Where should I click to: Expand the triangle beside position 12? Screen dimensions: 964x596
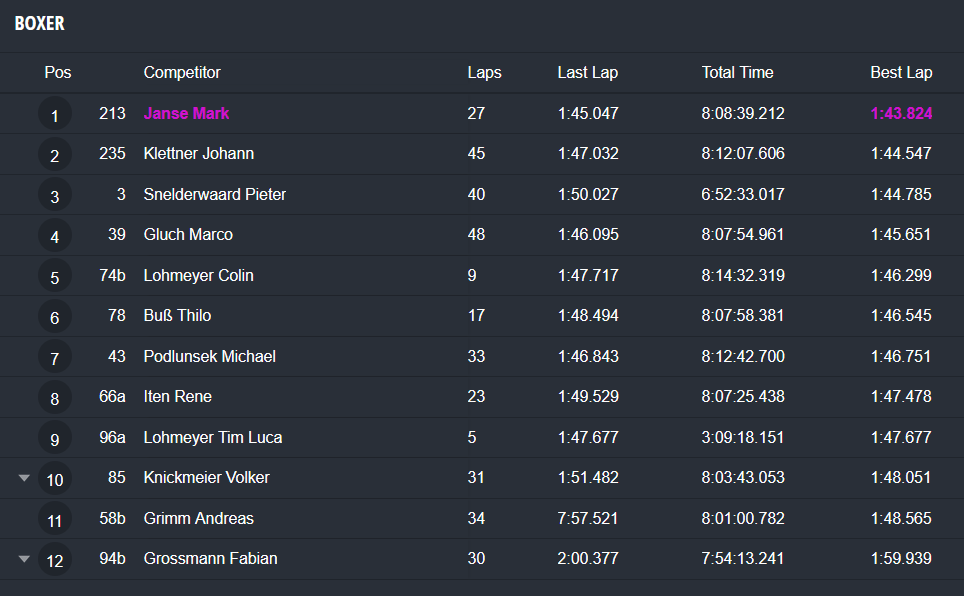(25, 559)
